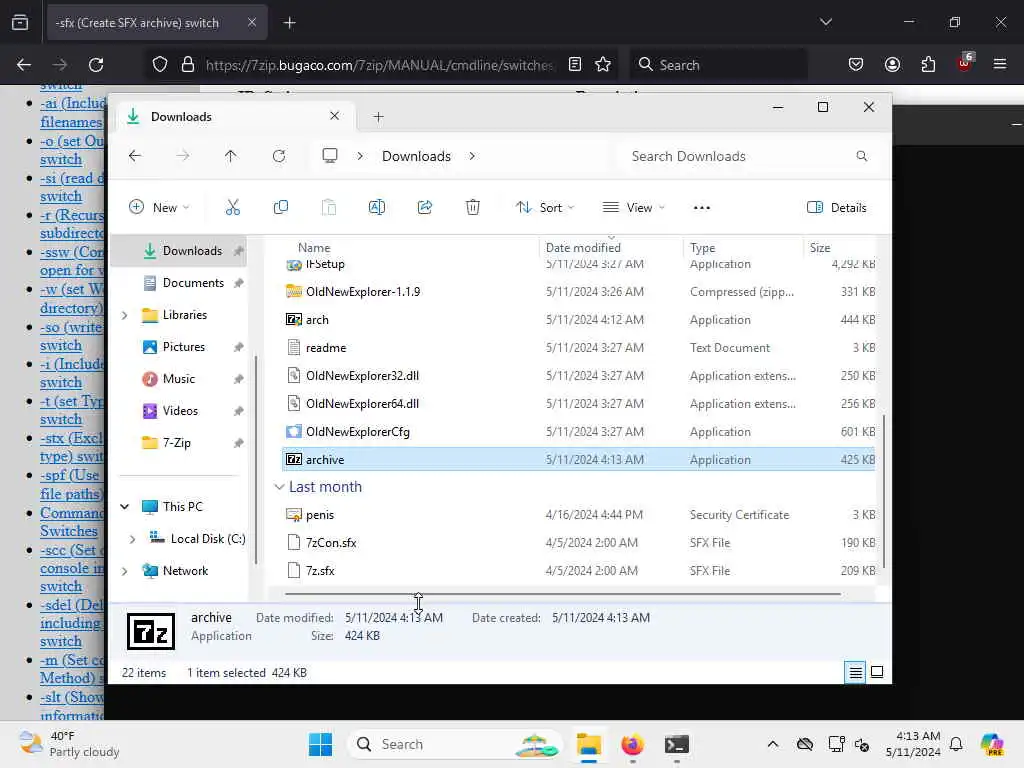The width and height of the screenshot is (1024, 768).
Task: Switch to details list view icon in status bar
Action: point(856,672)
